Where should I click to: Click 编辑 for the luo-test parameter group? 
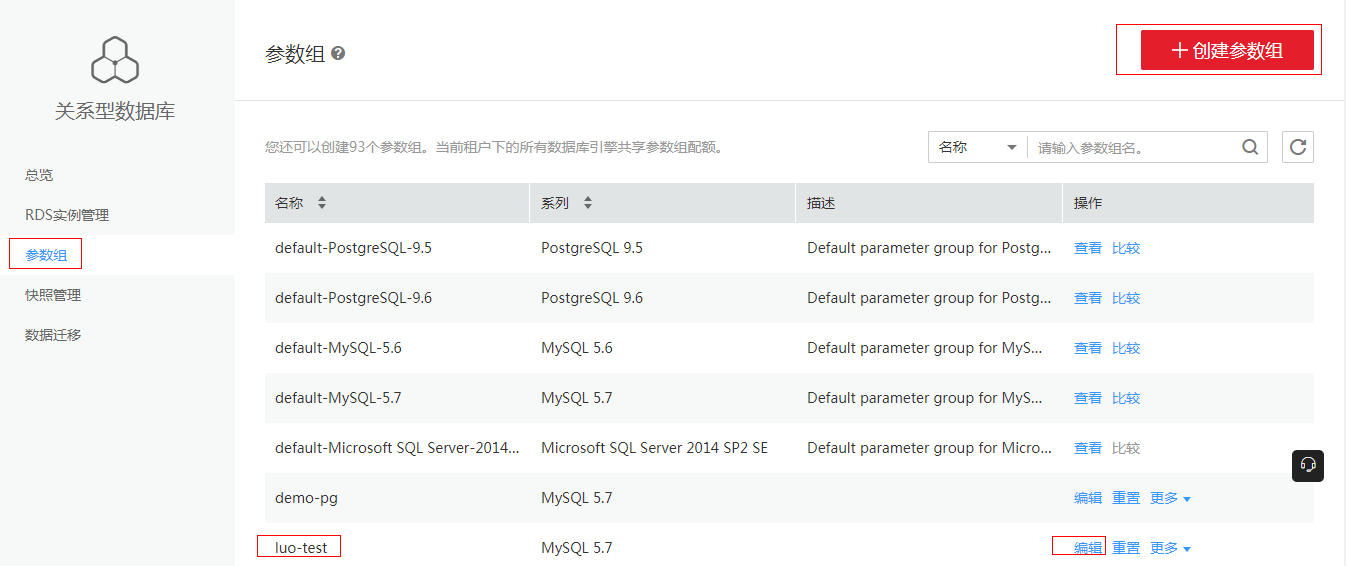tap(1088, 548)
